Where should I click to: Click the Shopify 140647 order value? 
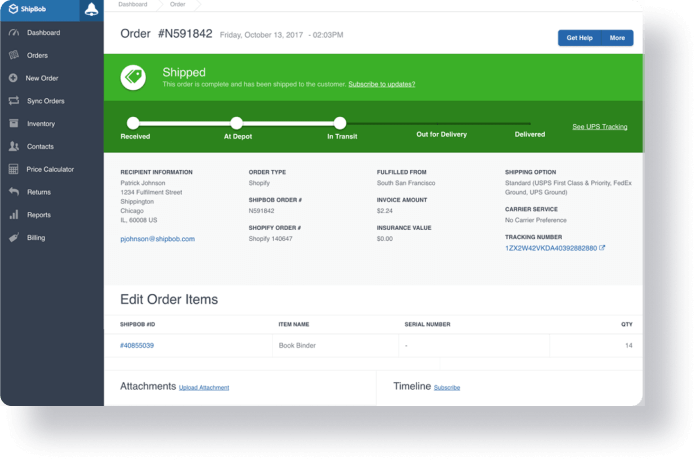tap(271, 239)
